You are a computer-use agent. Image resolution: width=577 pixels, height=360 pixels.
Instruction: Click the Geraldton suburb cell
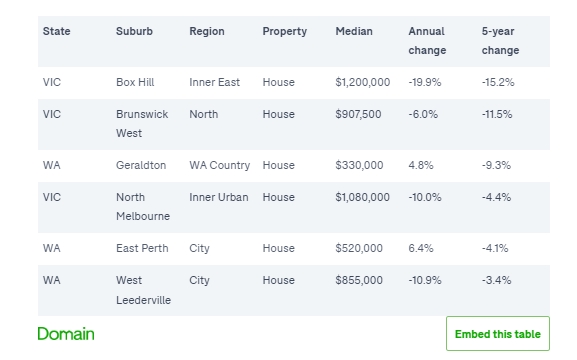[x=141, y=165]
